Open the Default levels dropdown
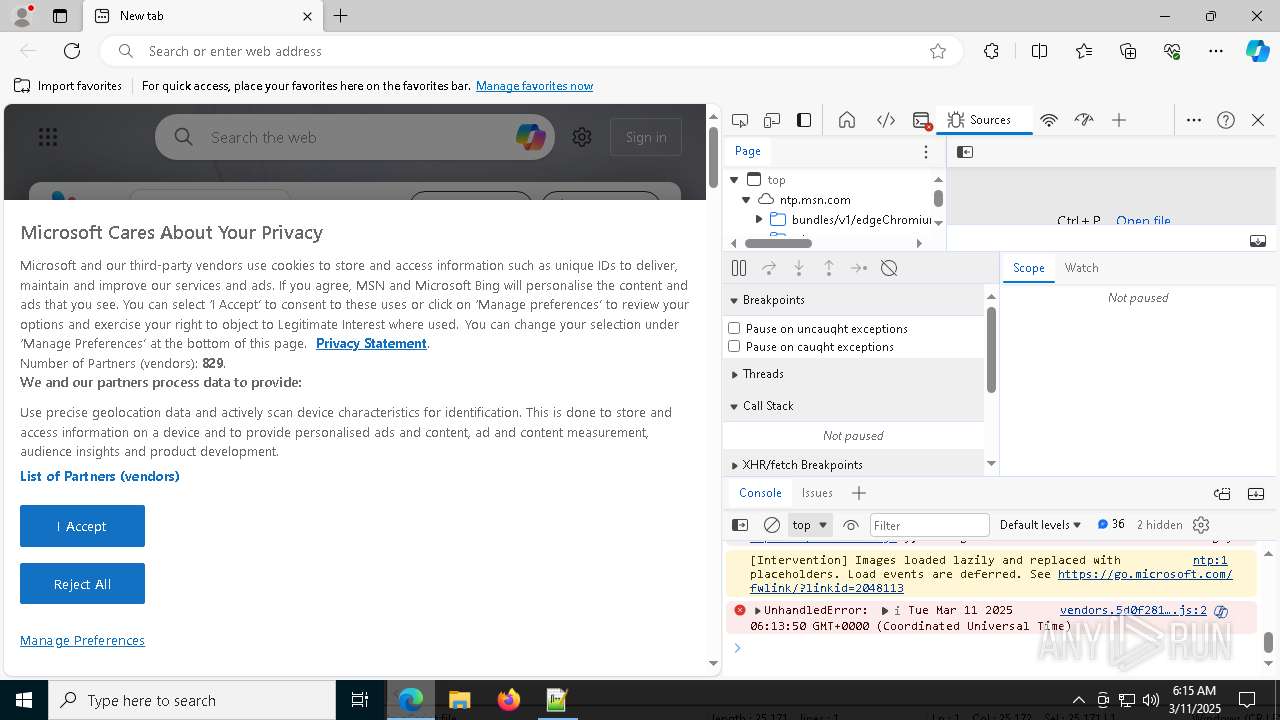1280x720 pixels. [x=1040, y=525]
